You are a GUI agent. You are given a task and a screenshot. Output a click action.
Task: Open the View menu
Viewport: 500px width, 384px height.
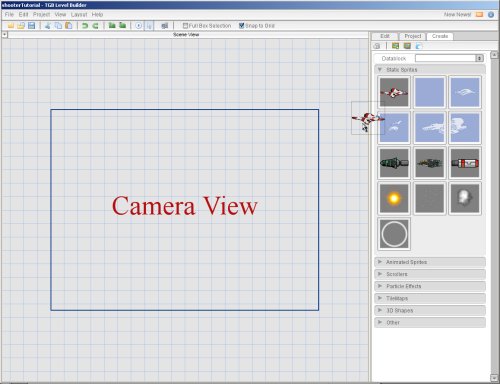click(60, 15)
